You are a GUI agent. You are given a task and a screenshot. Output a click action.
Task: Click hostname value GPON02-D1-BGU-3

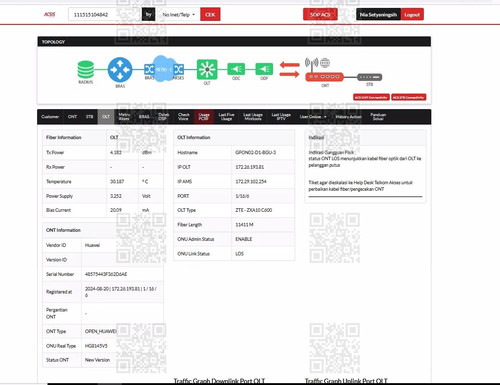256,152
